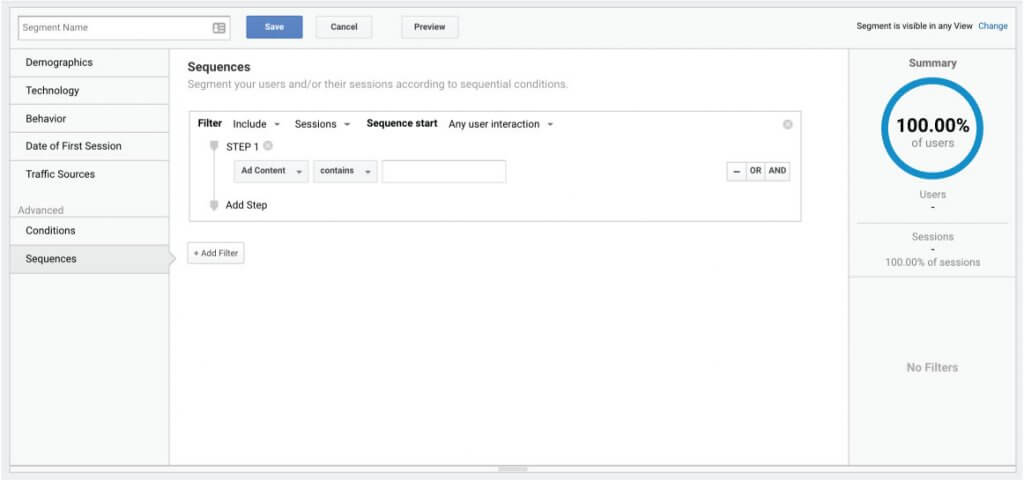
Task: Save the segment
Action: click(274, 27)
